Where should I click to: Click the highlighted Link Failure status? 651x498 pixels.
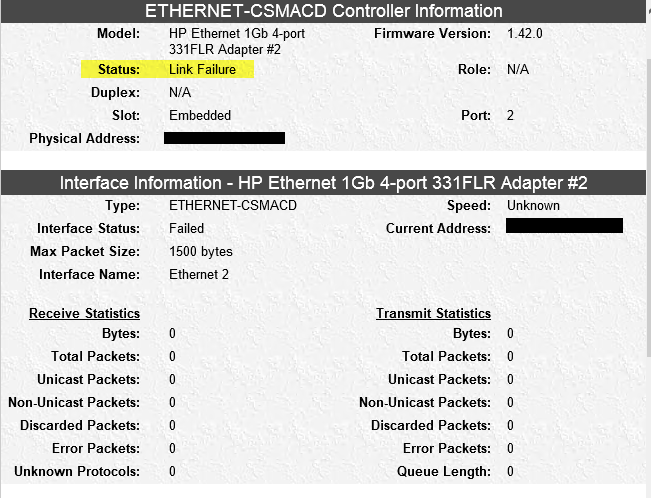click(202, 69)
